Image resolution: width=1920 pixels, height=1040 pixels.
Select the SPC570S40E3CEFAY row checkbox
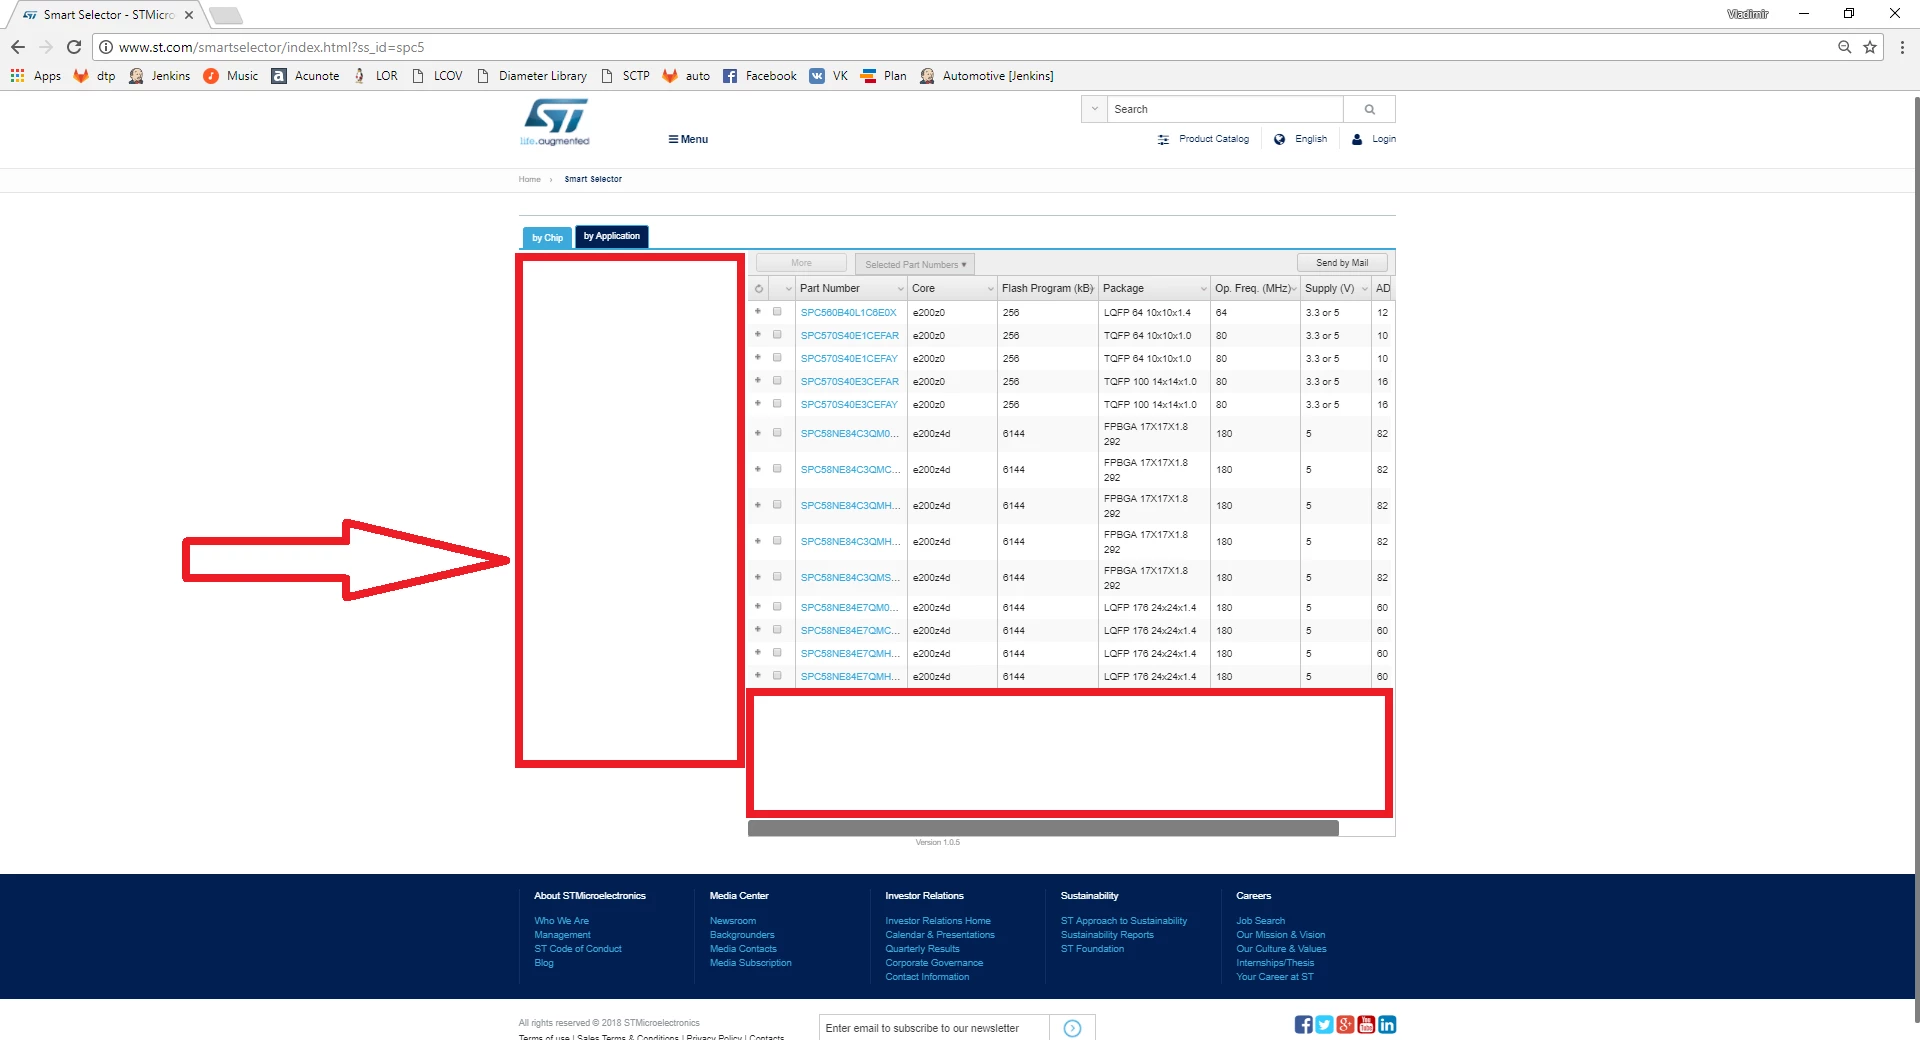pyautogui.click(x=777, y=404)
